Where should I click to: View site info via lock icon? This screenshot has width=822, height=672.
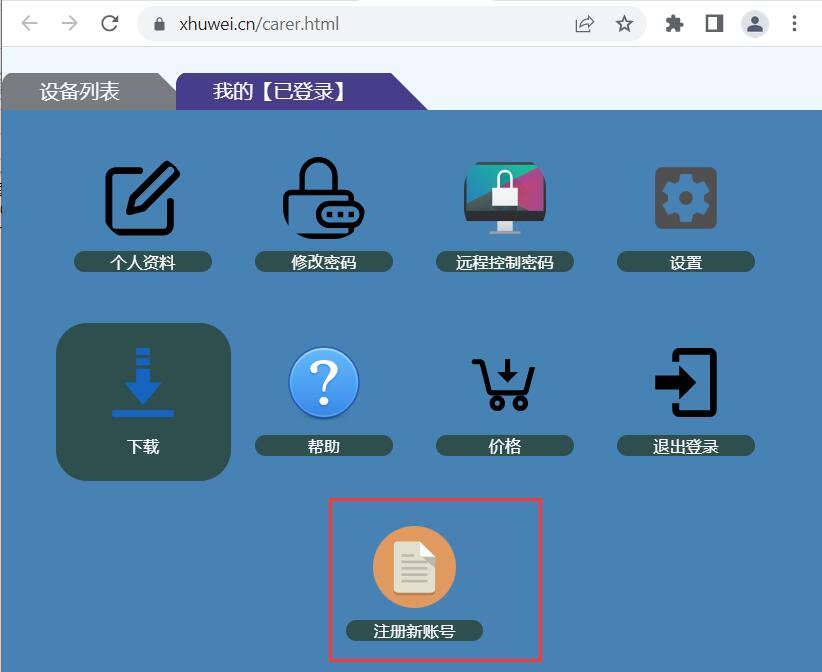pyautogui.click(x=159, y=24)
